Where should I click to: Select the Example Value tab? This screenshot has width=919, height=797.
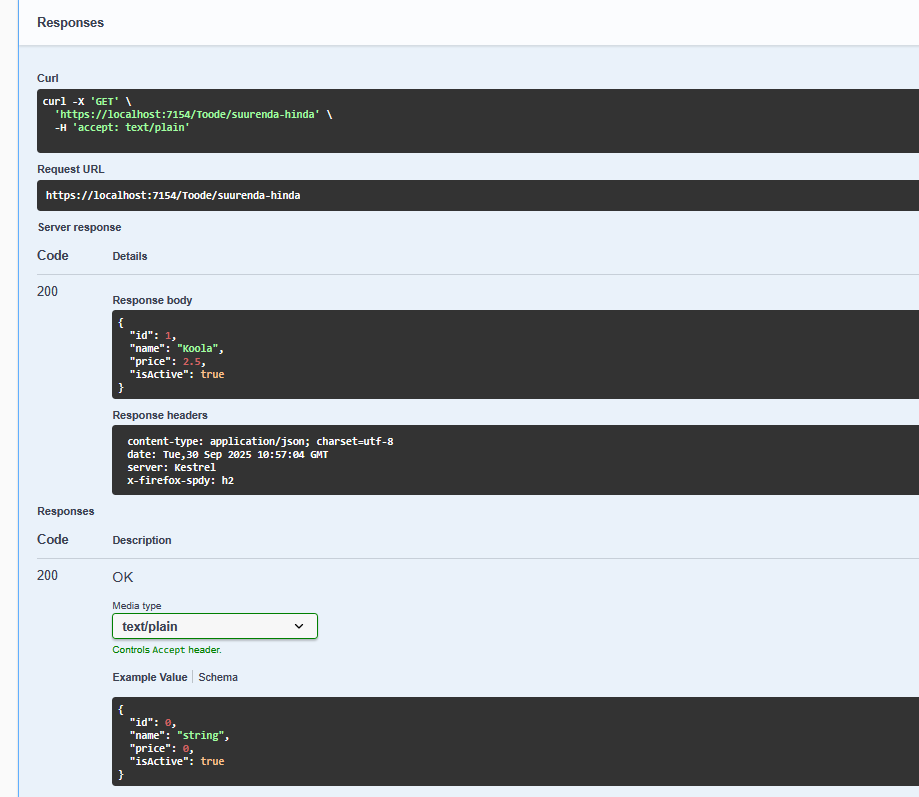(149, 677)
